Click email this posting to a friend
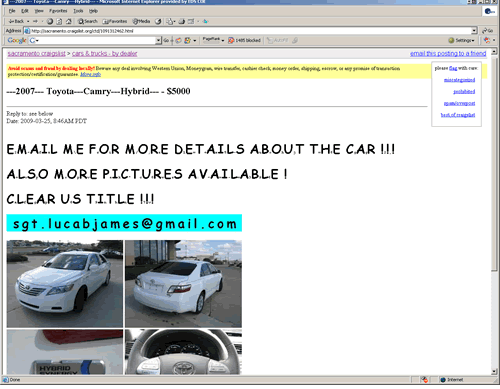 448,54
